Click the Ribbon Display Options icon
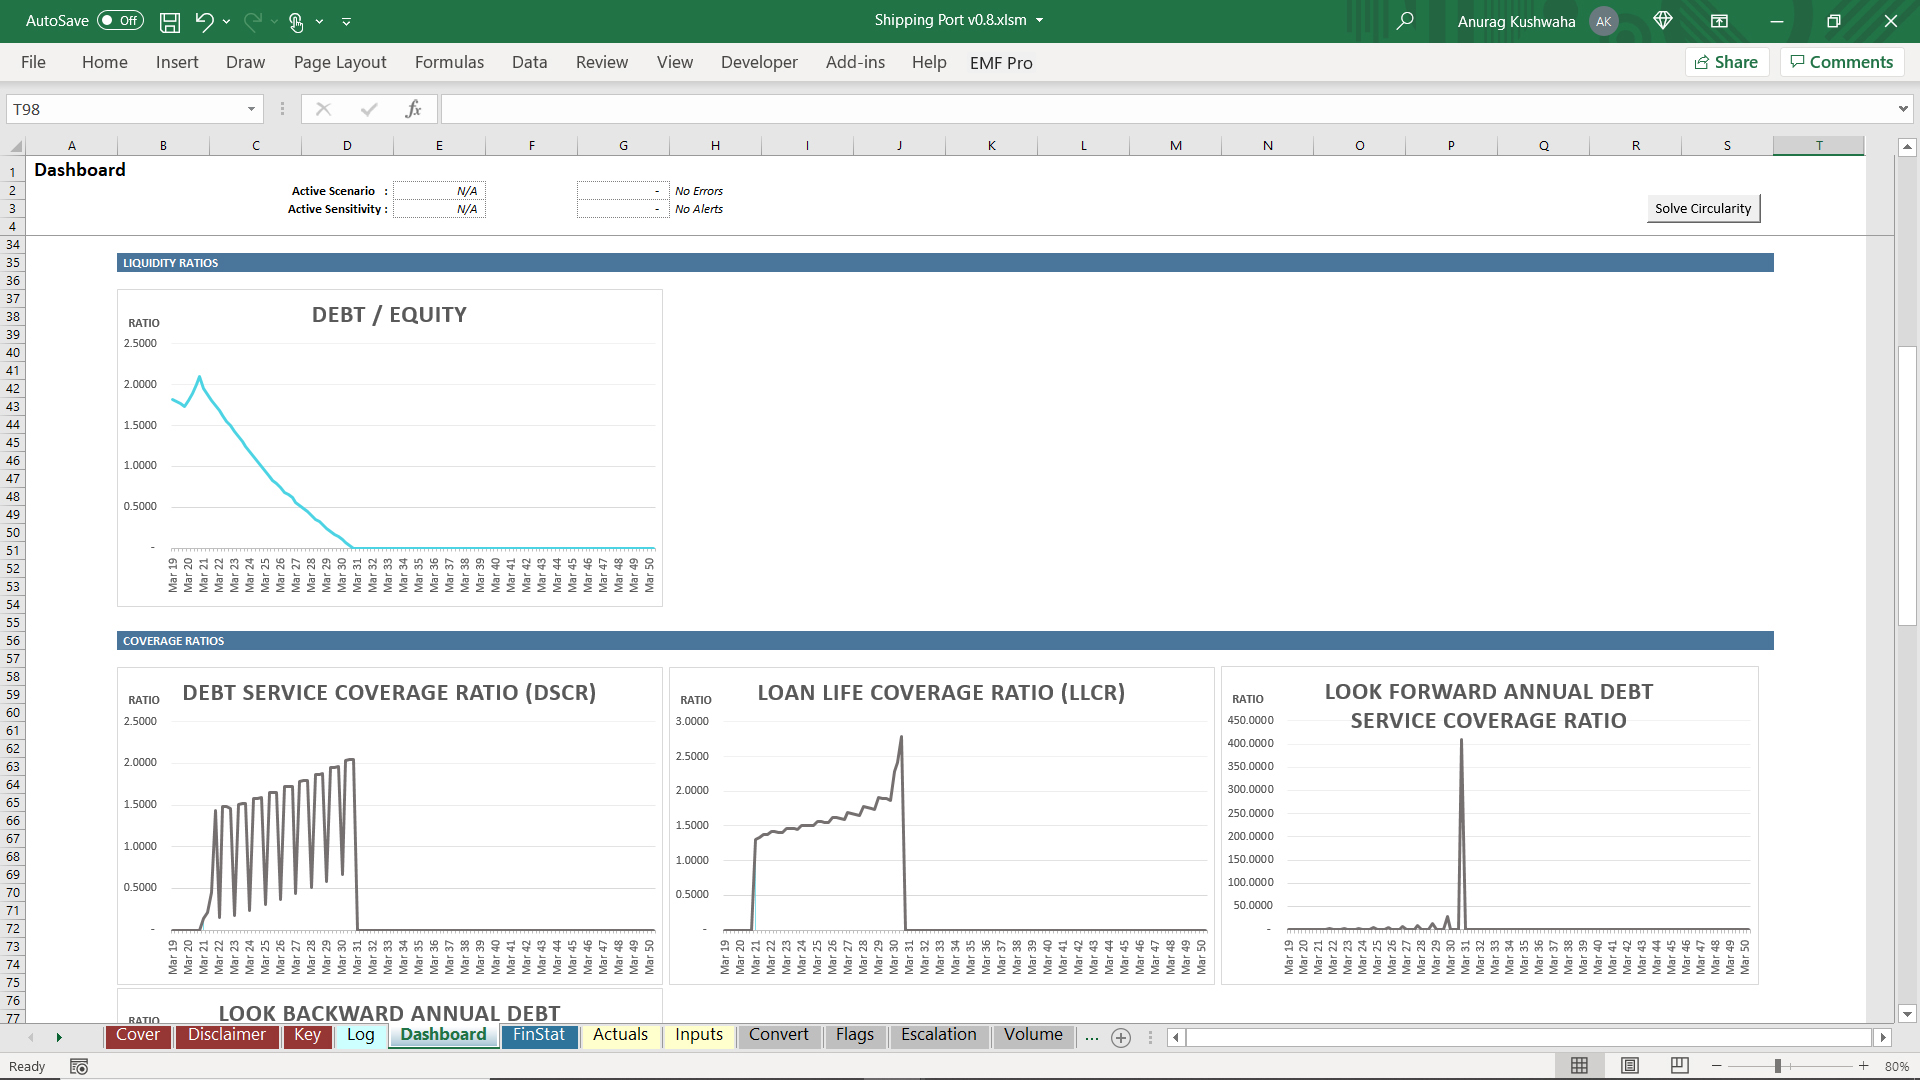The height and width of the screenshot is (1080, 1920). coord(1720,21)
